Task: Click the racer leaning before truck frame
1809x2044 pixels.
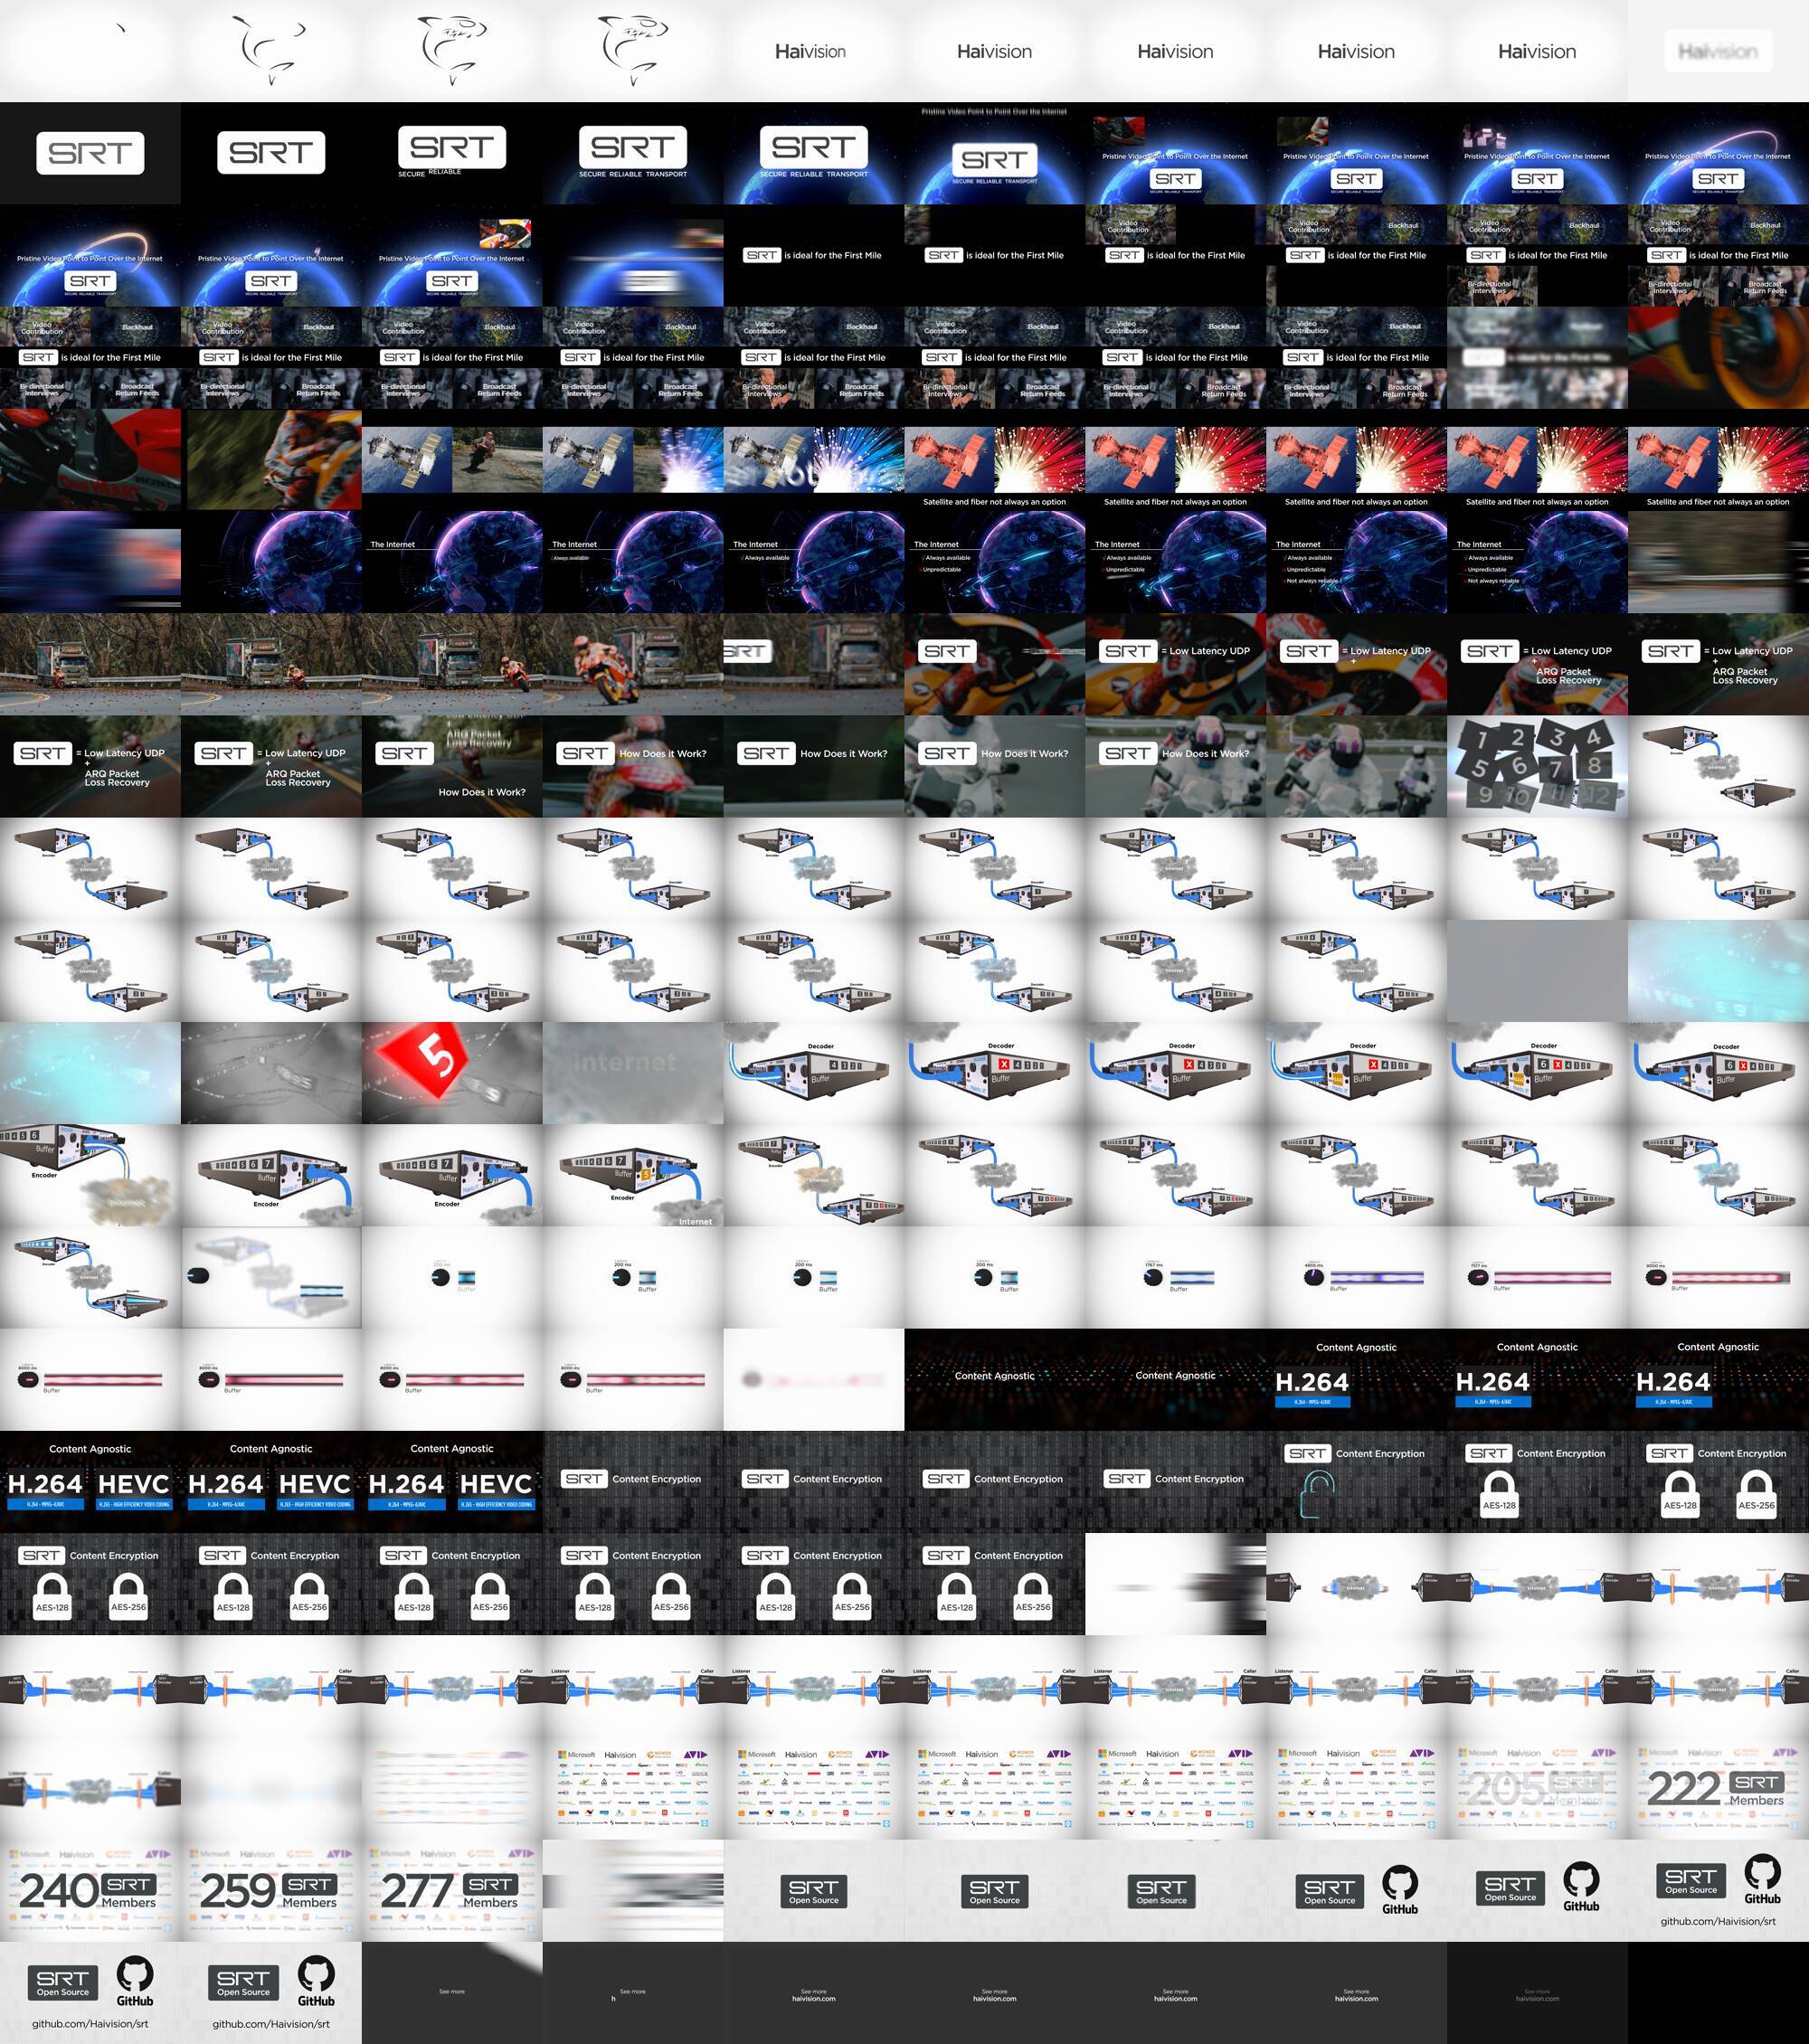Action: (x=633, y=664)
